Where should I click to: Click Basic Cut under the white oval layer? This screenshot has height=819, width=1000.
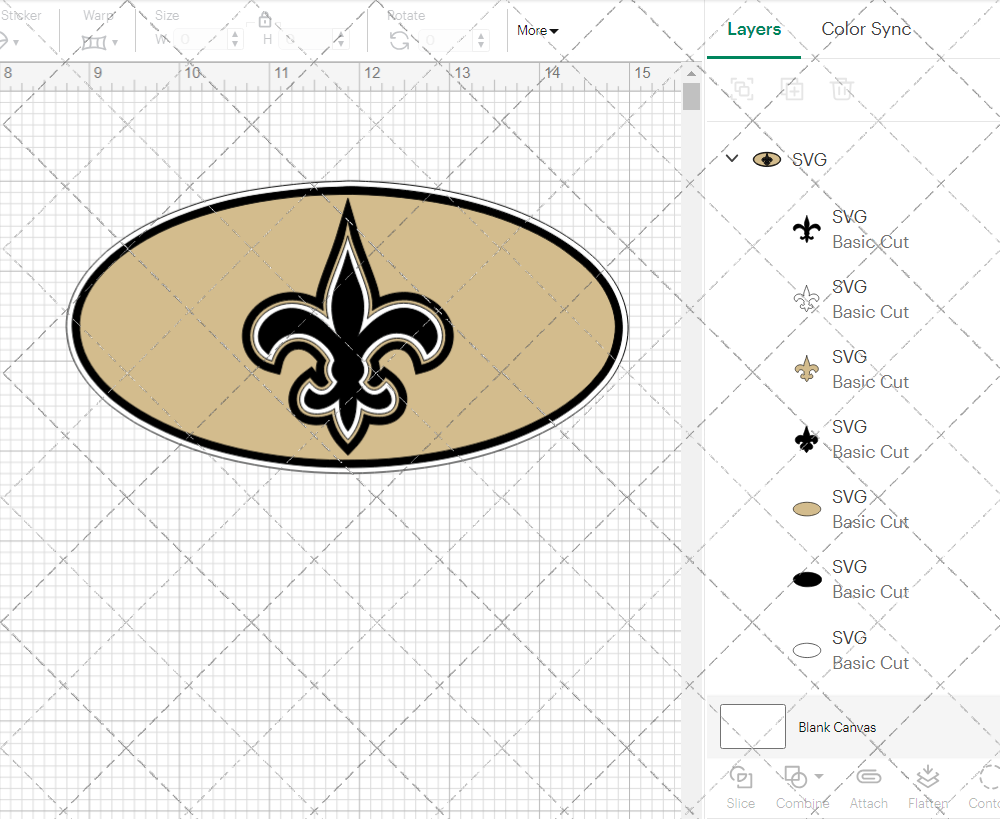871,663
